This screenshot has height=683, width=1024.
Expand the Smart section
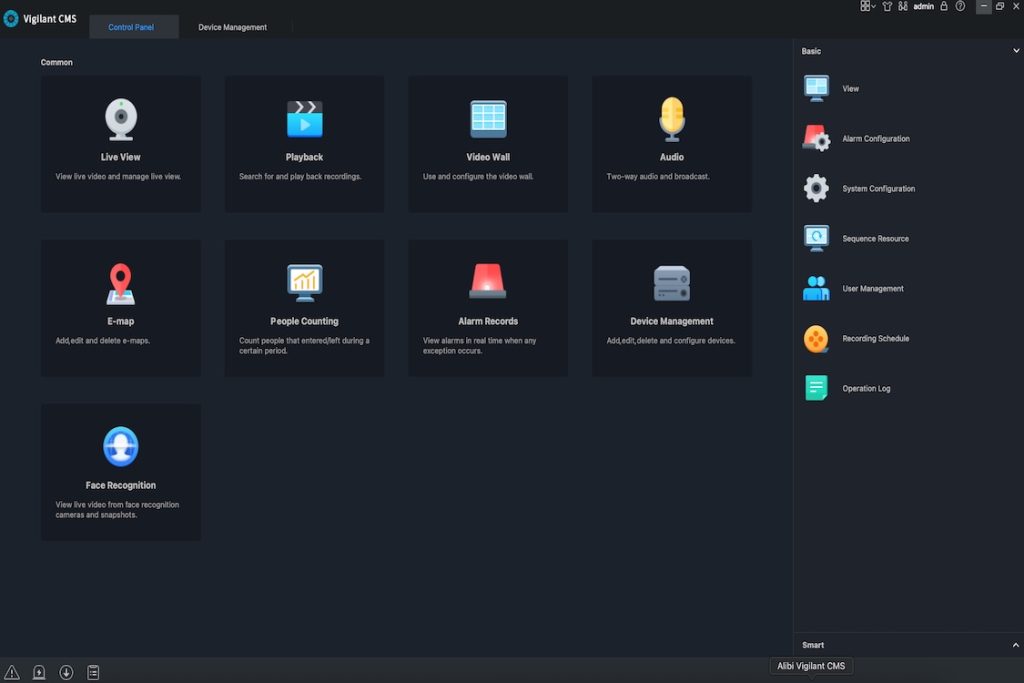coord(1016,645)
